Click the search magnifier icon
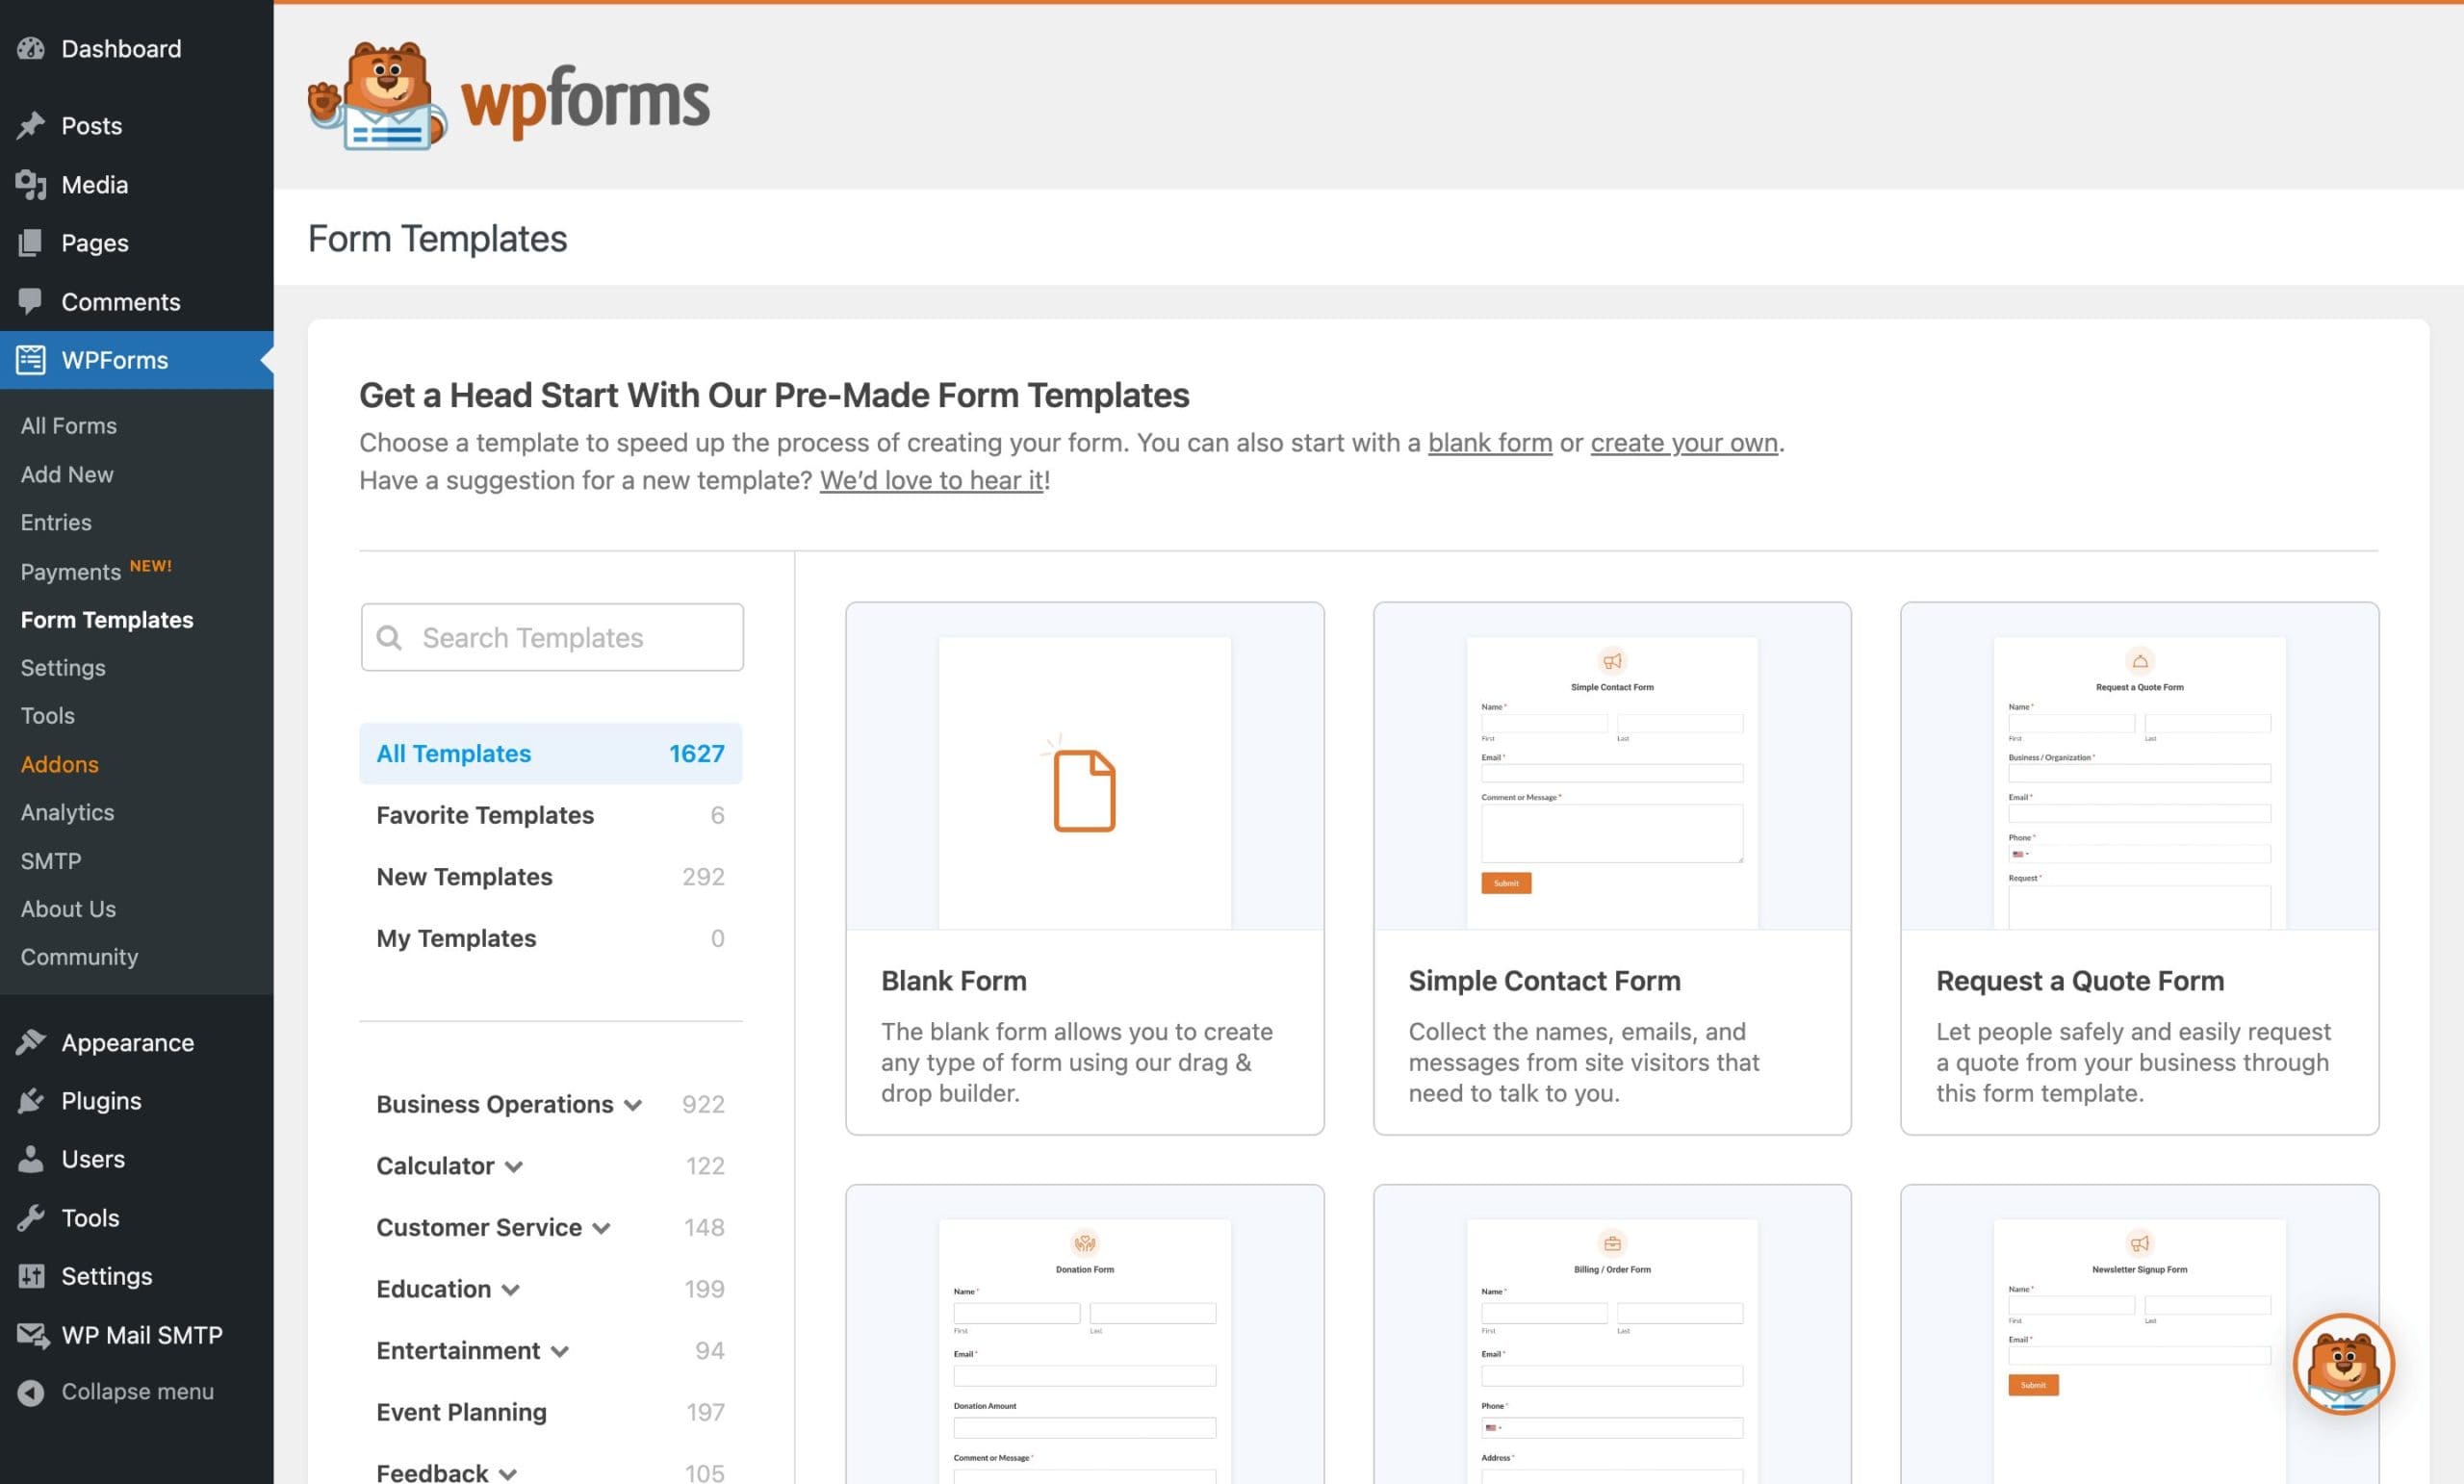Image resolution: width=2464 pixels, height=1484 pixels. pos(389,637)
